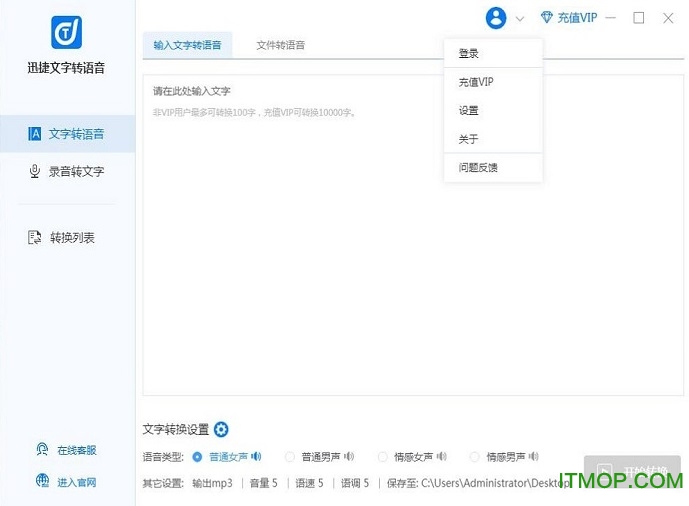Preview 普通男声 with its speaker icon
The width and height of the screenshot is (689, 506).
pos(349,457)
